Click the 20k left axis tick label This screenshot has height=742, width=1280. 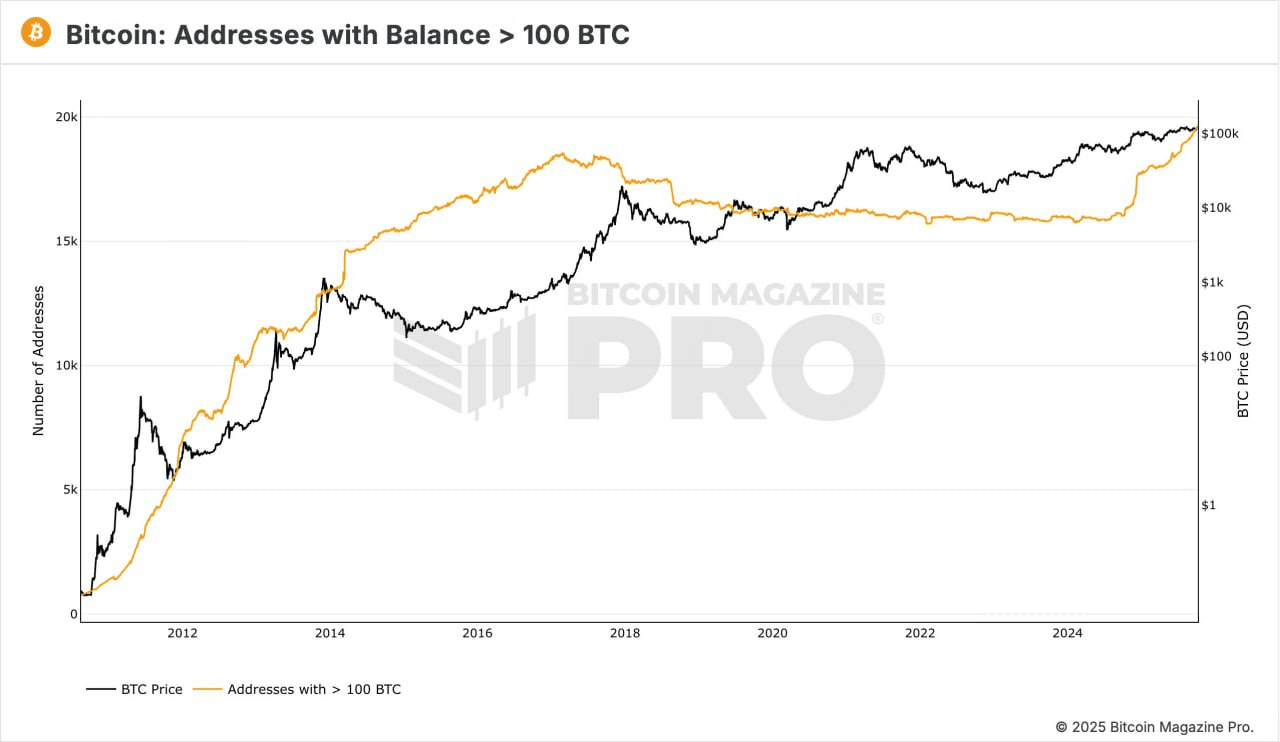pyautogui.click(x=66, y=117)
